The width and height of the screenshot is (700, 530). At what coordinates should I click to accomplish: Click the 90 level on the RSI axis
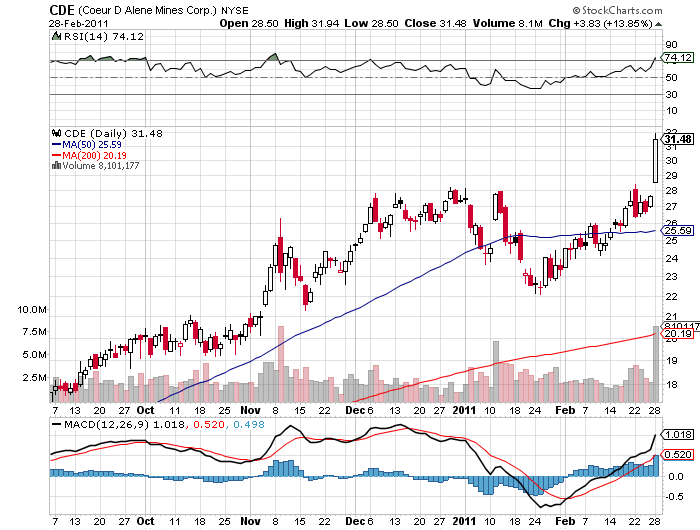tap(671, 44)
